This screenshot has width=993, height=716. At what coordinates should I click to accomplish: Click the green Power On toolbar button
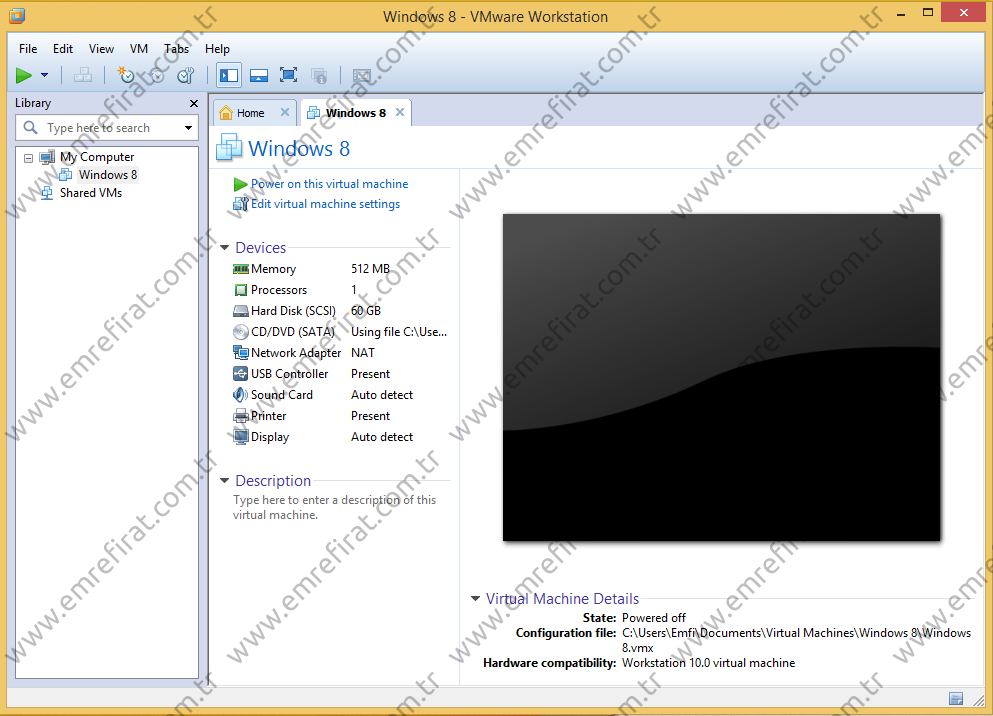tap(24, 75)
